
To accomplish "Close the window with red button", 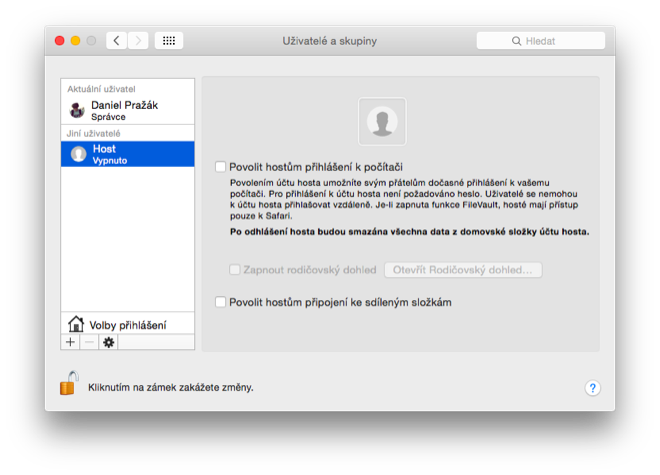I will point(60,41).
